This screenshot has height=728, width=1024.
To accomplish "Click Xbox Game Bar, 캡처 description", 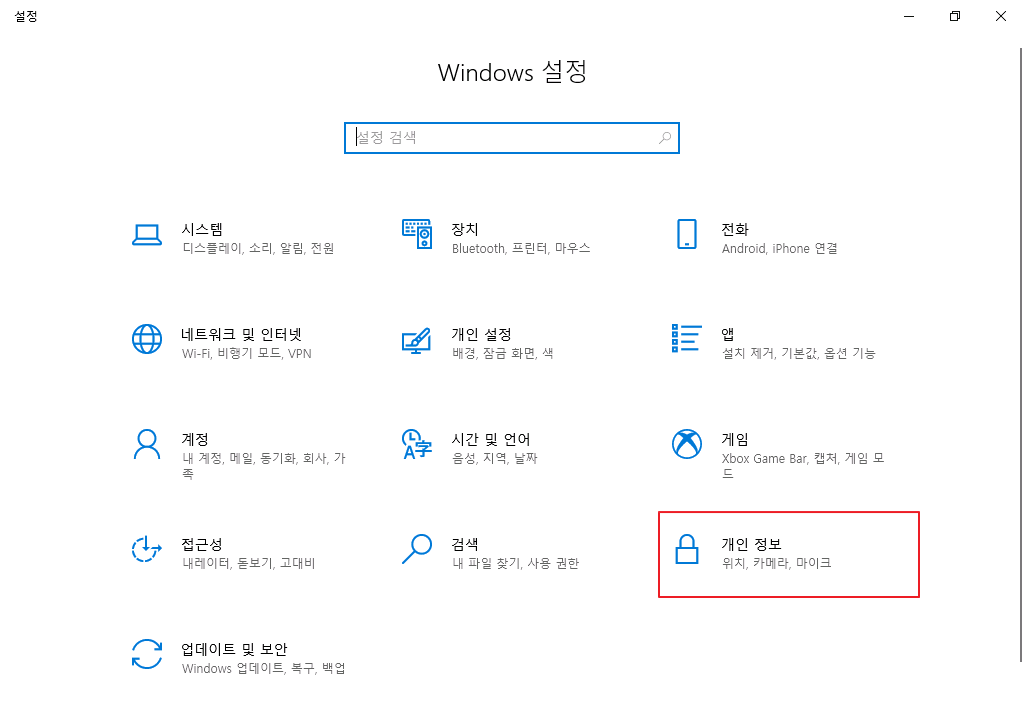I will [803, 466].
